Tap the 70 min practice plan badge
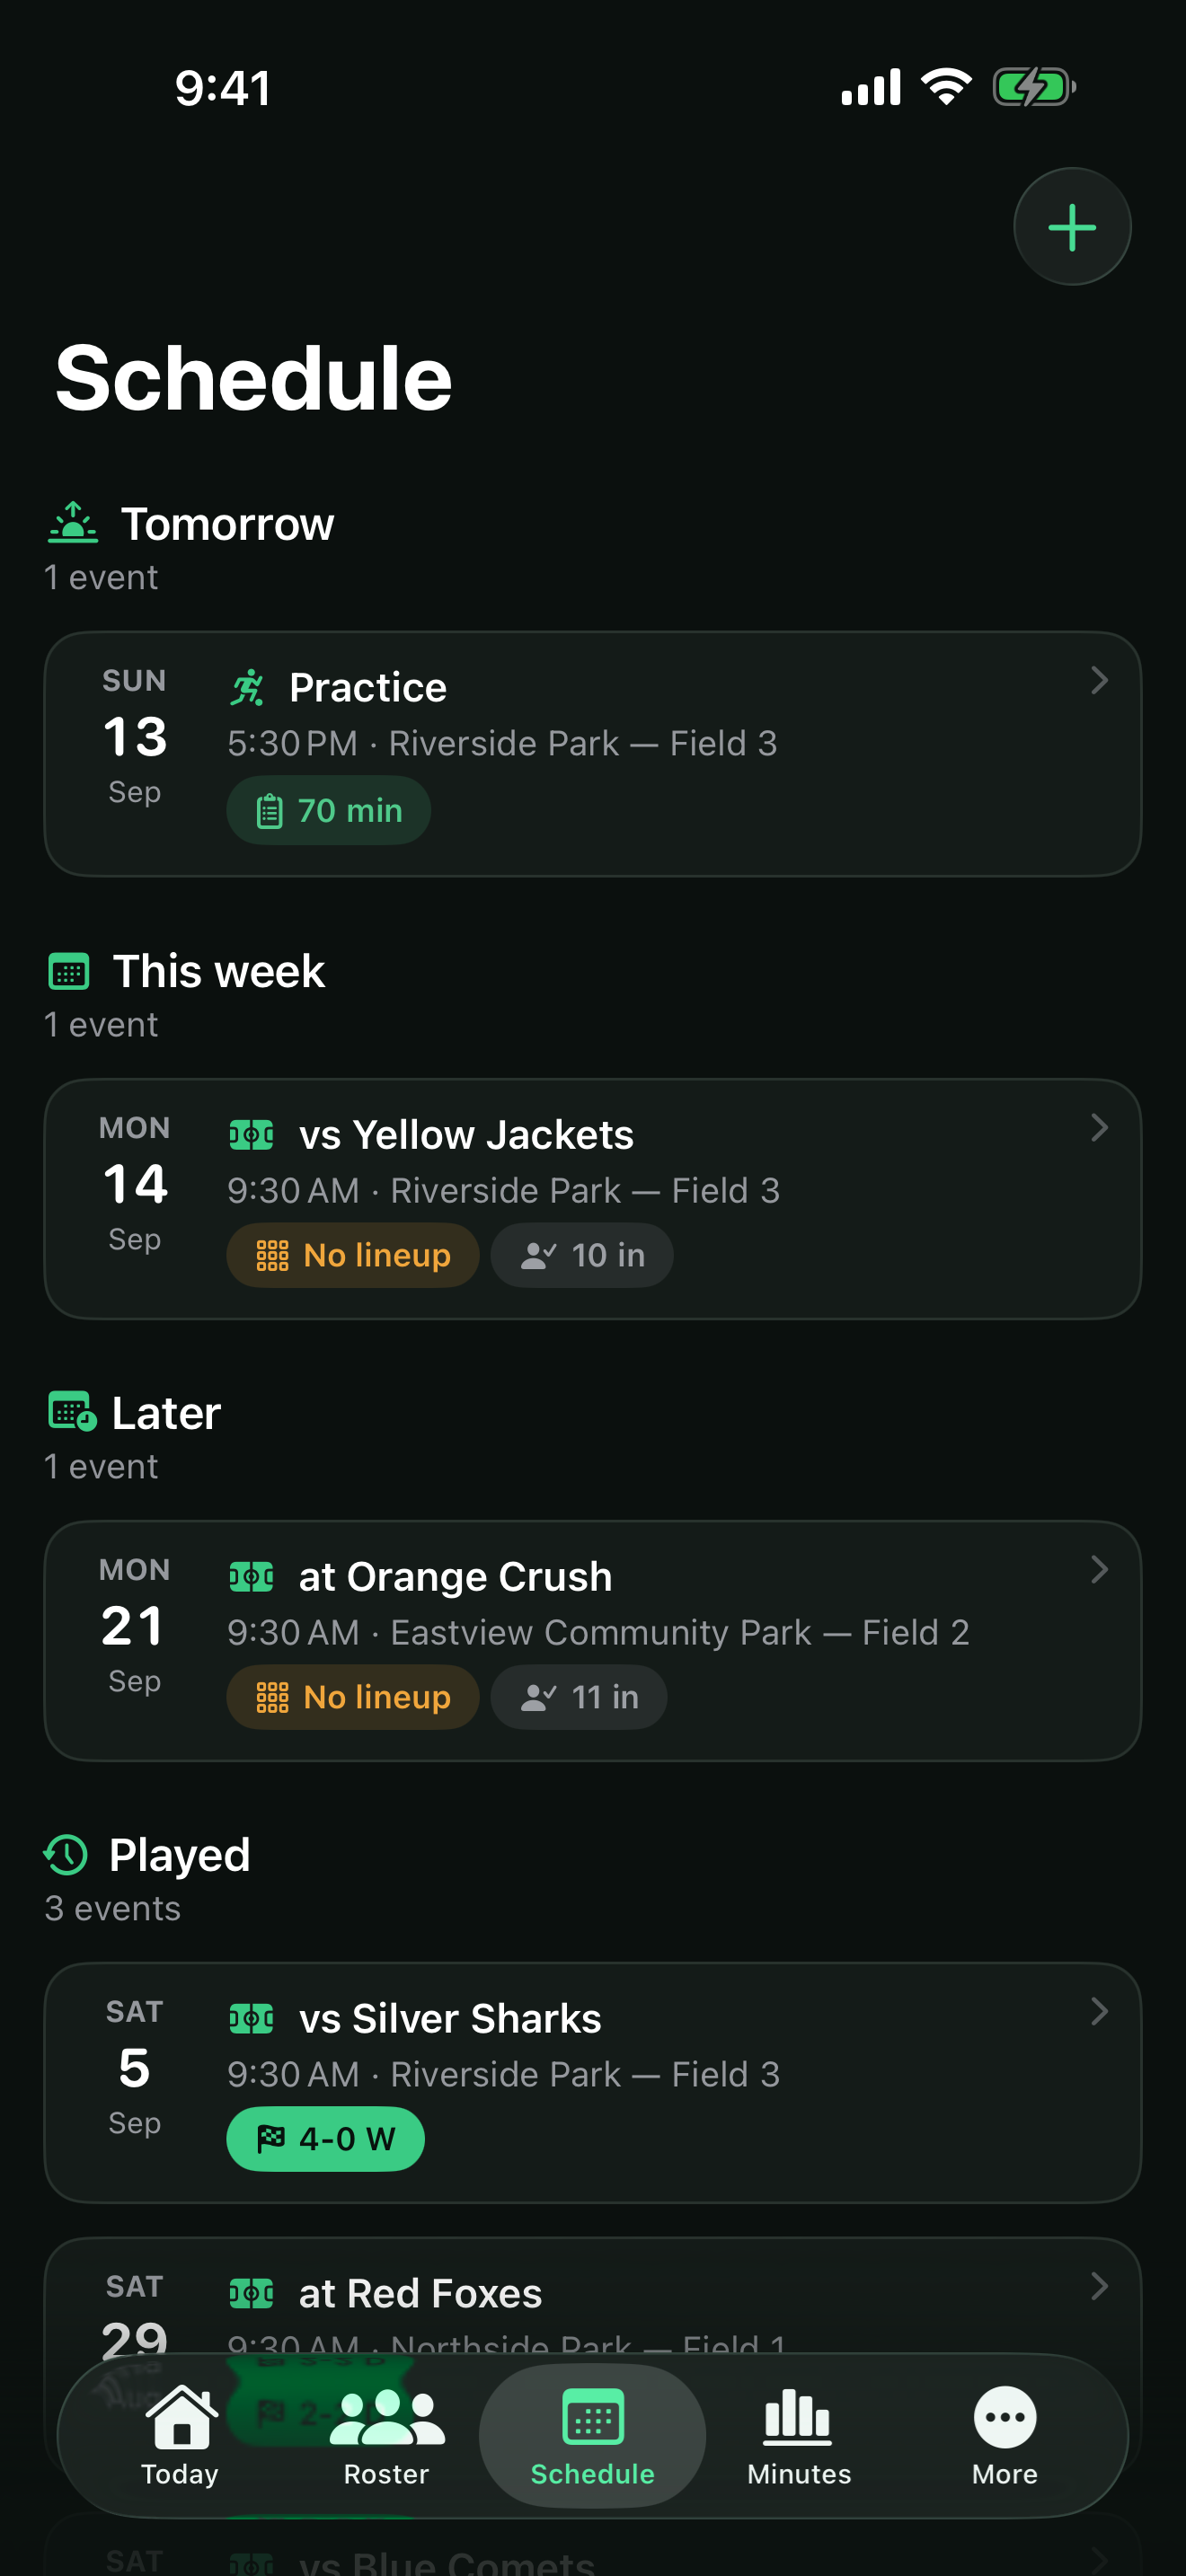 tap(329, 810)
